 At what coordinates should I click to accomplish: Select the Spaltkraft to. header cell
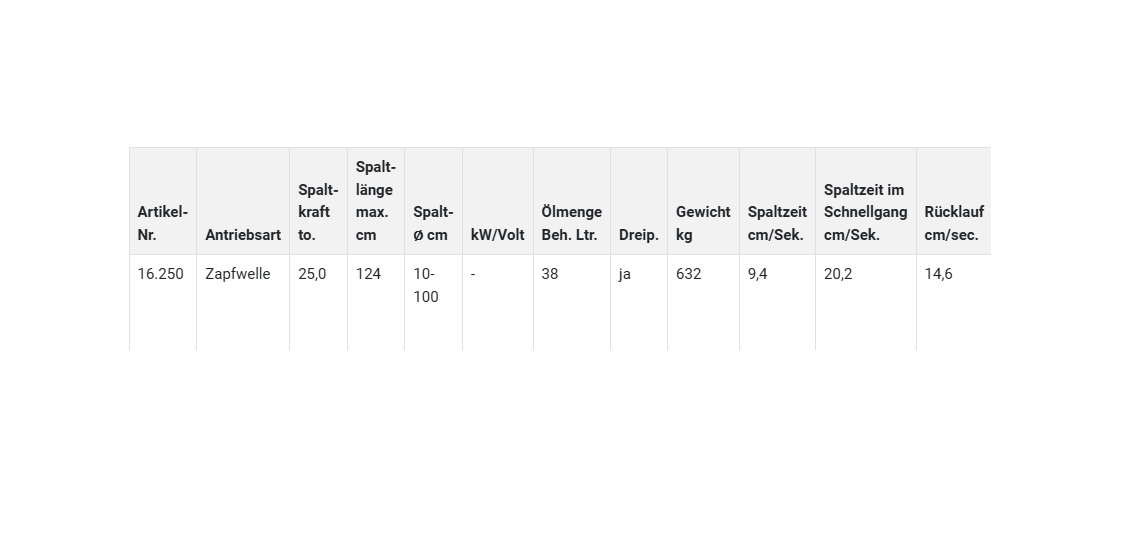(x=318, y=212)
